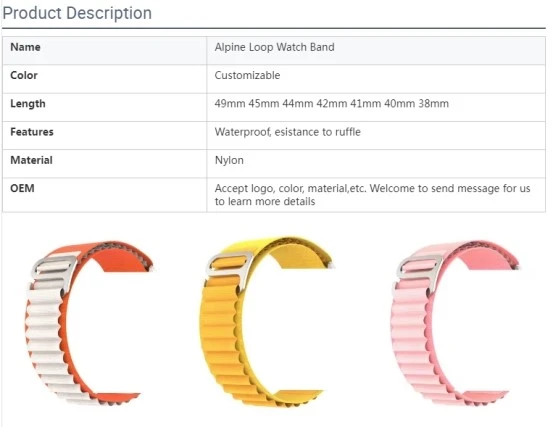The width and height of the screenshot is (554, 427).
Task: Click the Name label cell
Action: [x=104, y=51]
